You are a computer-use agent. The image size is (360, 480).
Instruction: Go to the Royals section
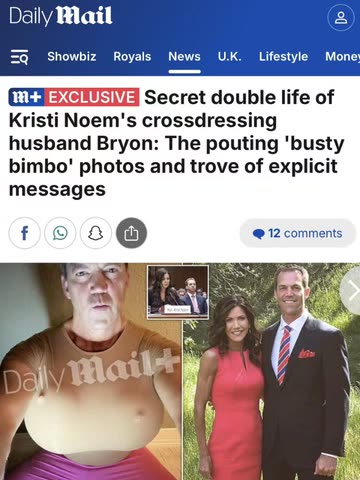132,56
